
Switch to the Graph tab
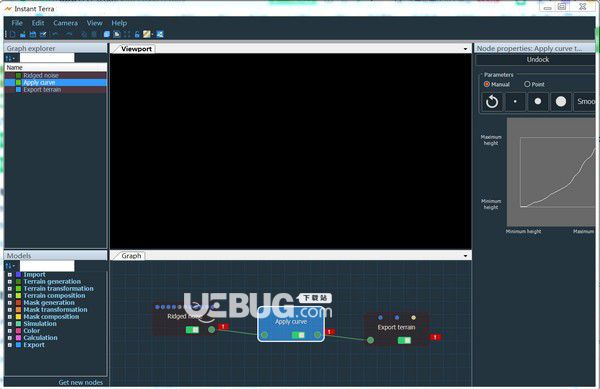(x=131, y=256)
